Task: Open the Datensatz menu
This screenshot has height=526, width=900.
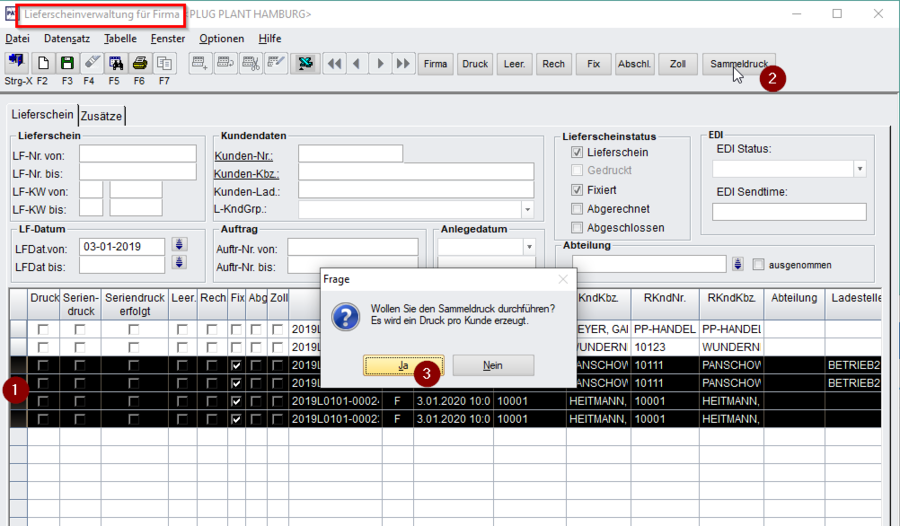Action: pyautogui.click(x=65, y=38)
